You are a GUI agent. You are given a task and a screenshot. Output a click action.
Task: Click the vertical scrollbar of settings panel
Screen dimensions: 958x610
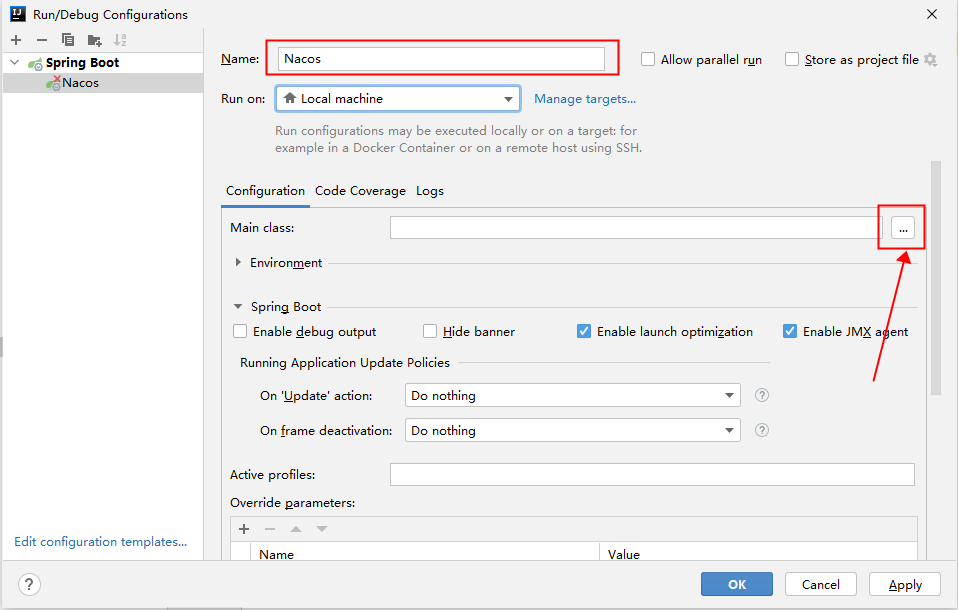click(935, 278)
